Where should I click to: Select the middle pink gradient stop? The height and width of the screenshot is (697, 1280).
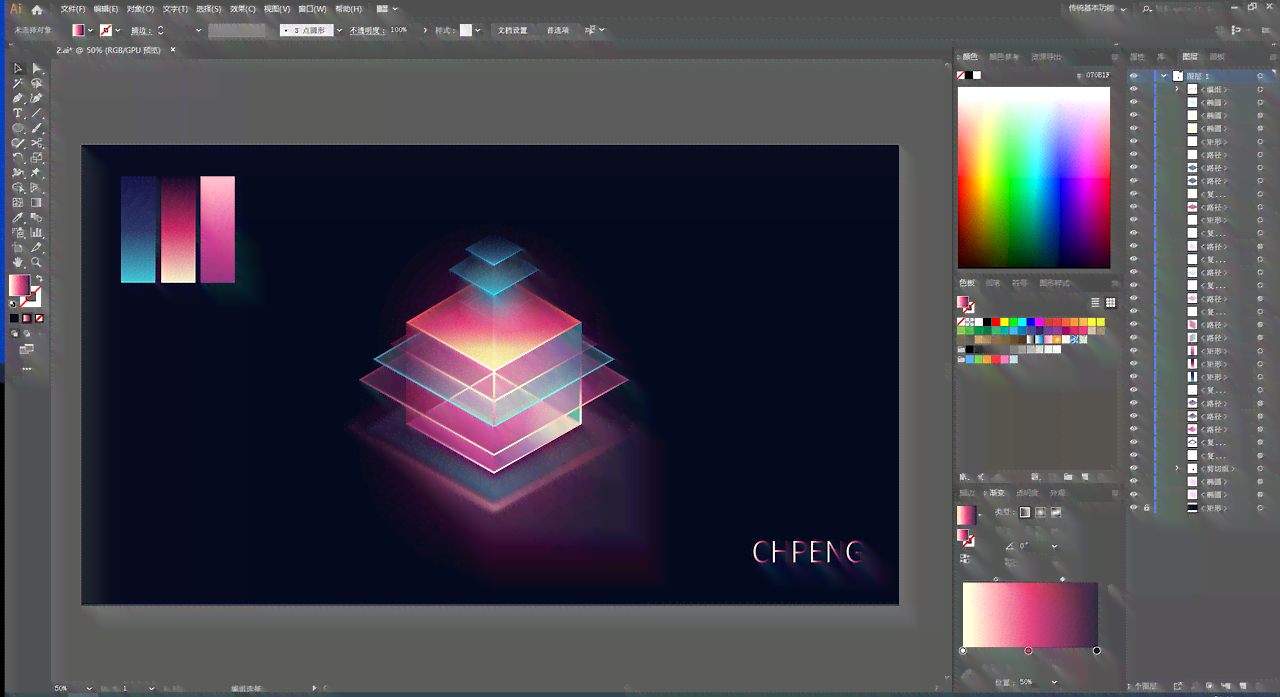pos(1028,651)
